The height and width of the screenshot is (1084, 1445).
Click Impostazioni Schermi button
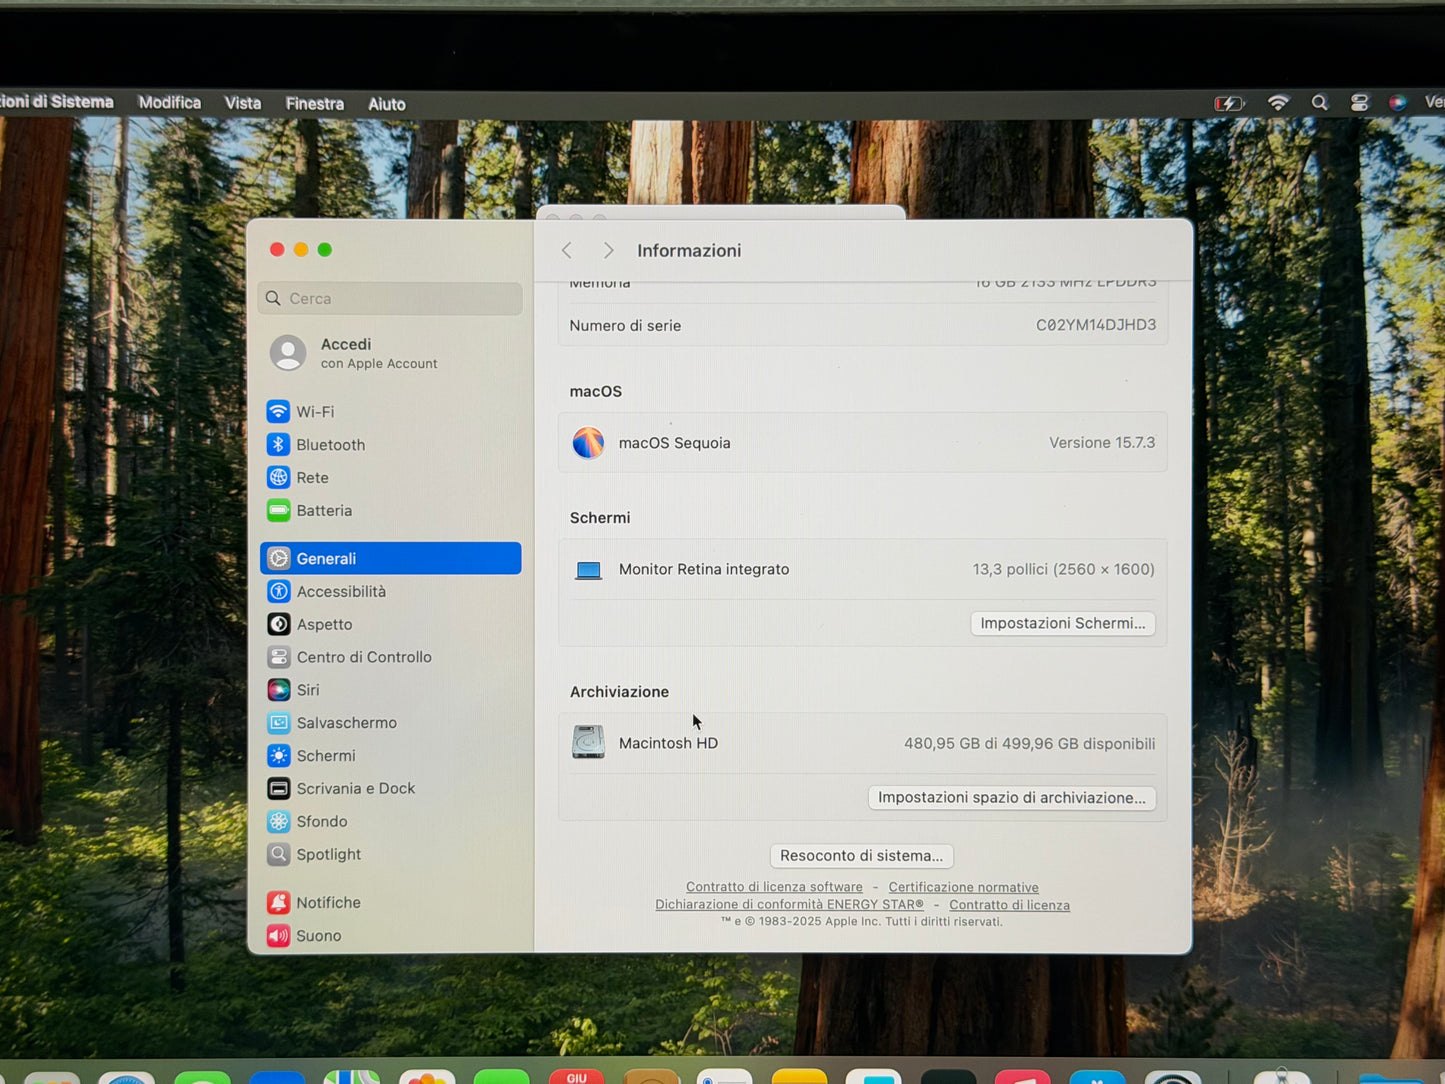pos(1063,623)
